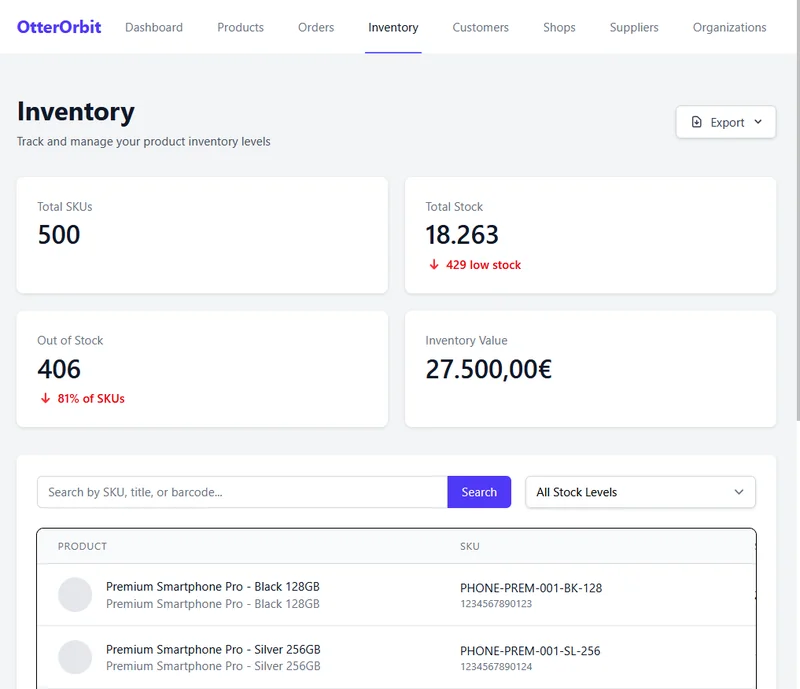The image size is (800, 689).
Task: Open the Customers tab
Action: coord(480,27)
